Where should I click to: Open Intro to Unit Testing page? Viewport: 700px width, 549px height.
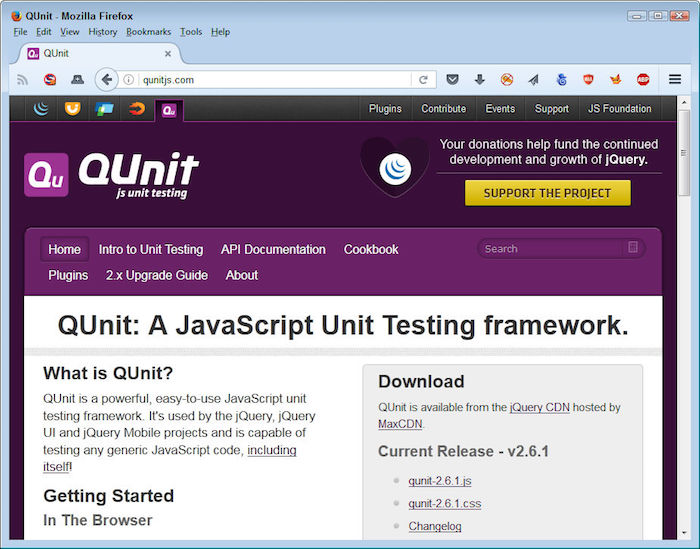(151, 249)
